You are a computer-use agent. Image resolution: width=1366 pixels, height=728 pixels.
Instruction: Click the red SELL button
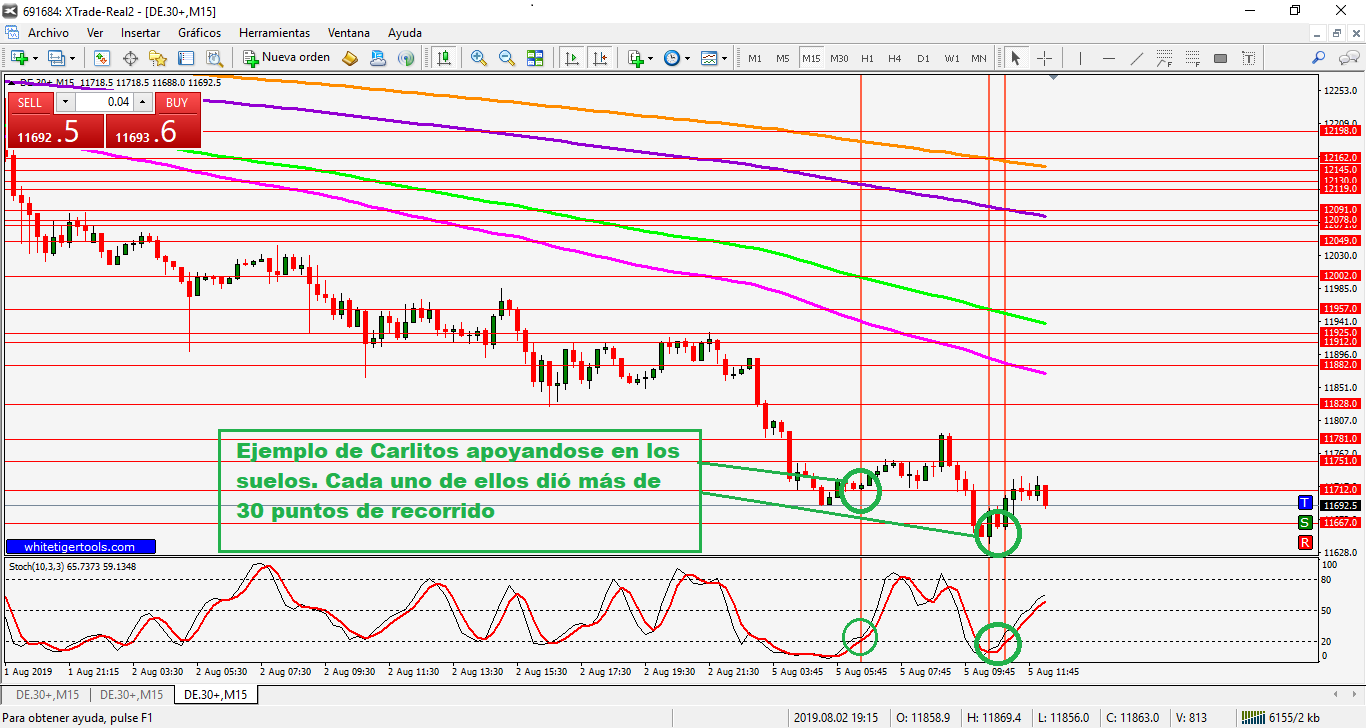point(30,102)
